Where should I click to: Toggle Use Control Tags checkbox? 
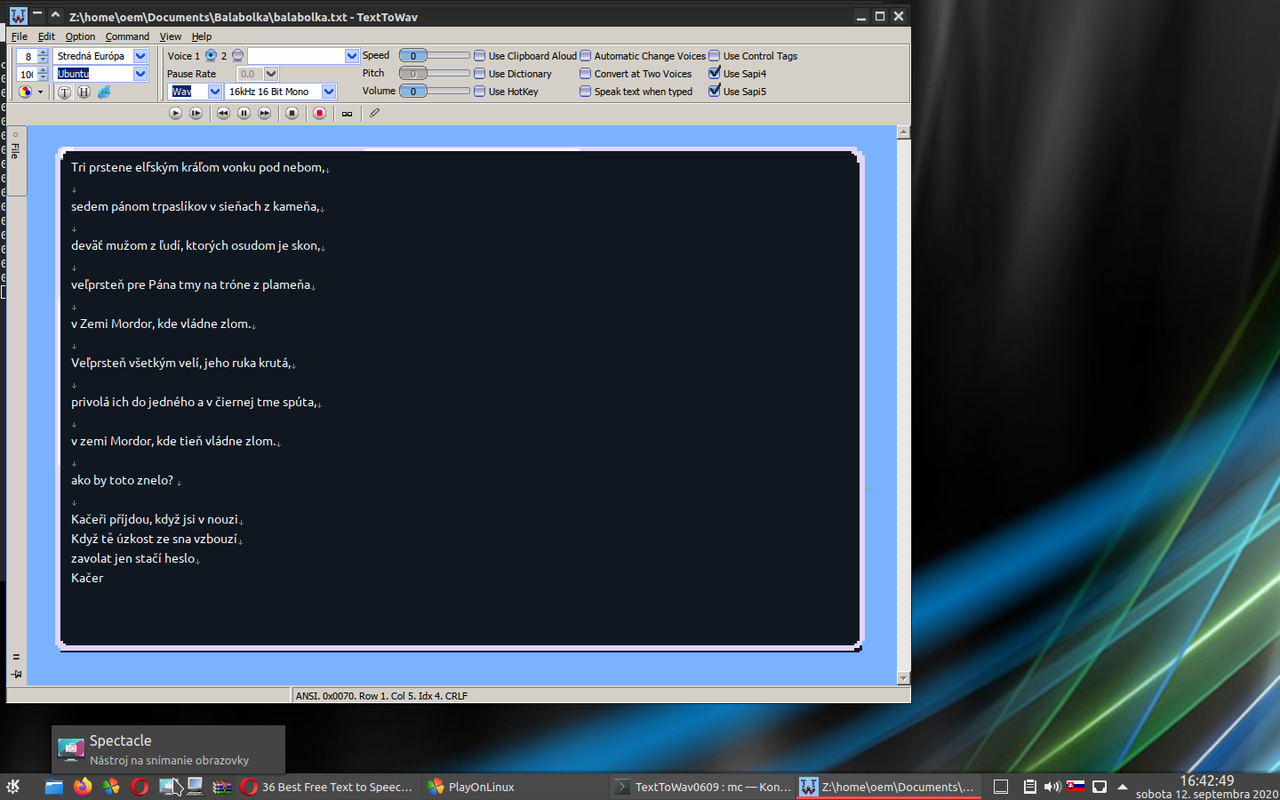(x=714, y=56)
